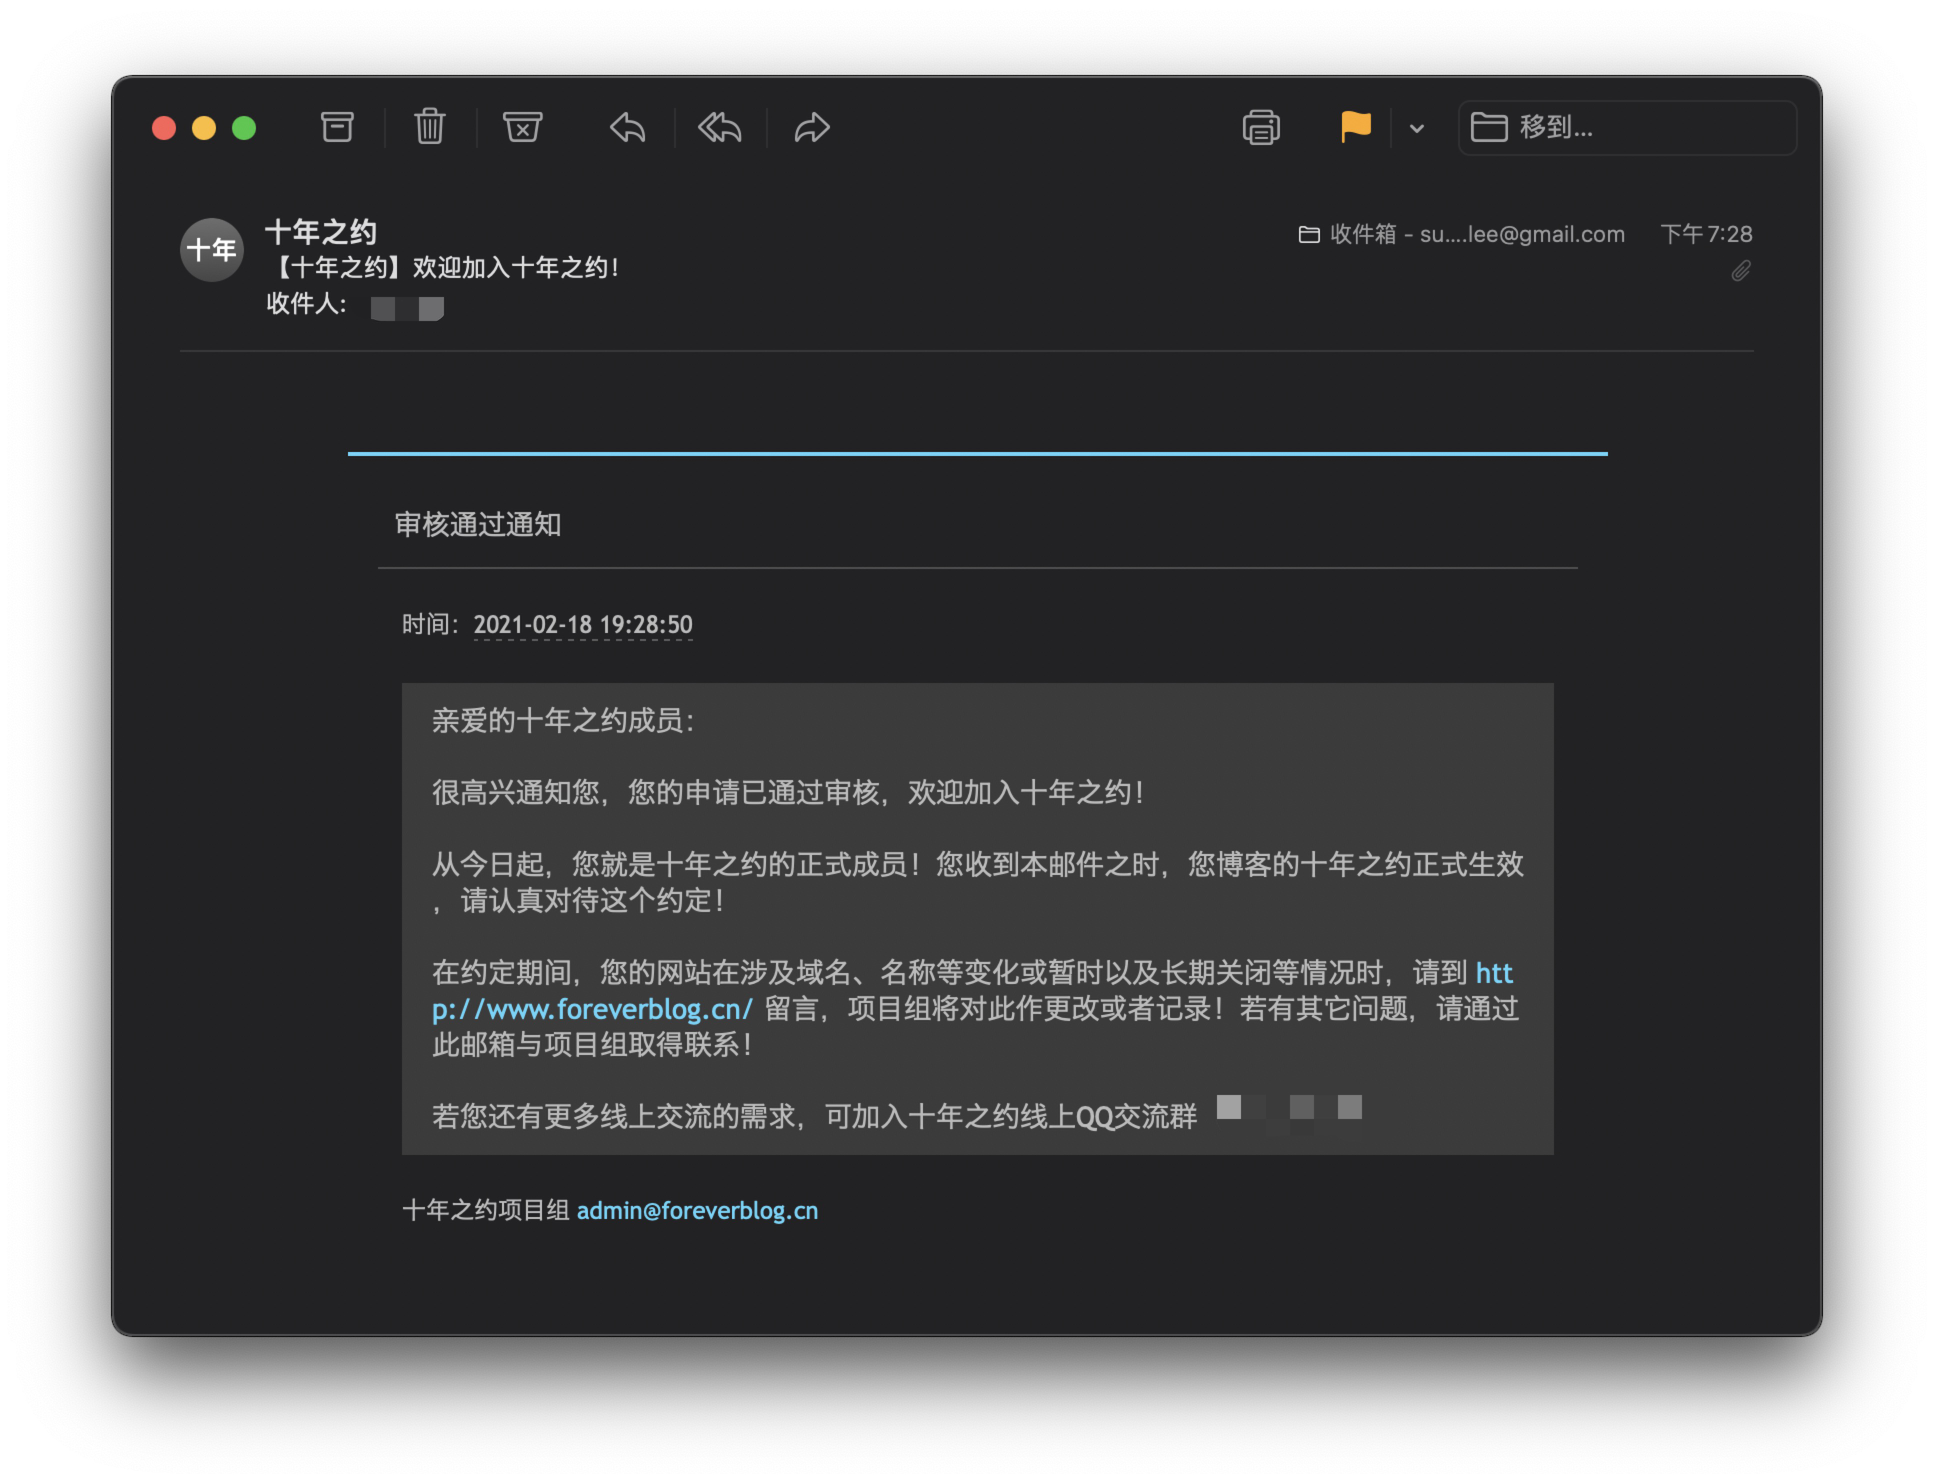This screenshot has width=1934, height=1484.
Task: Forward this email message
Action: tap(812, 127)
